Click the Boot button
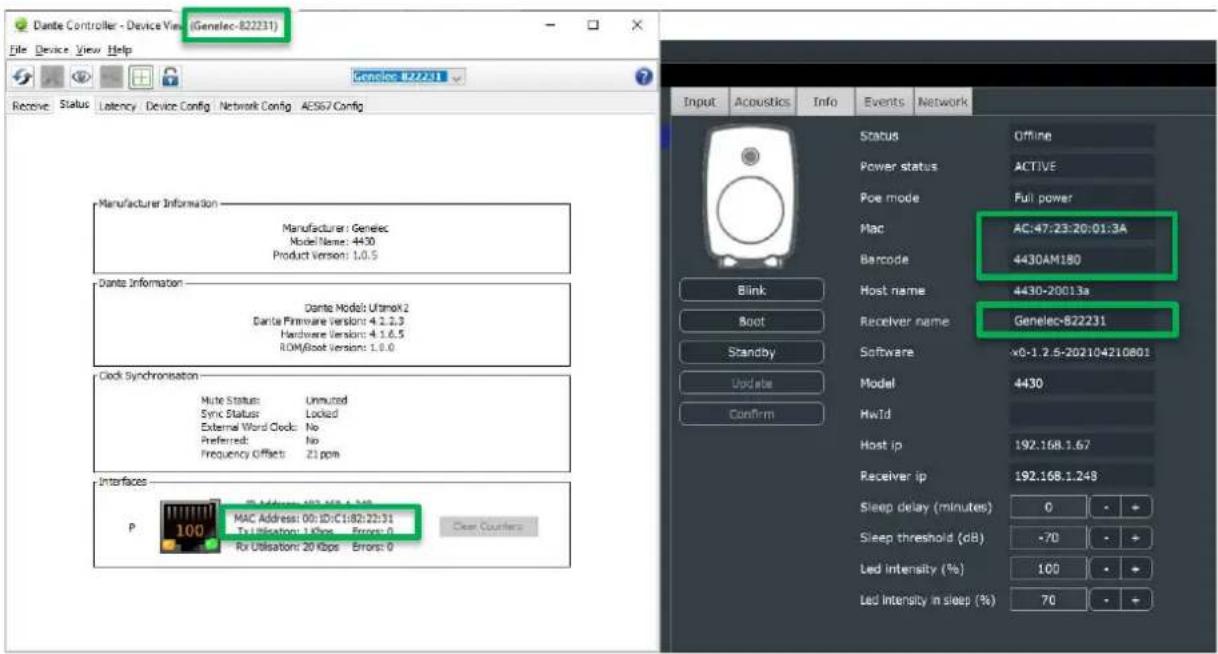1218x654 pixels. (x=752, y=322)
